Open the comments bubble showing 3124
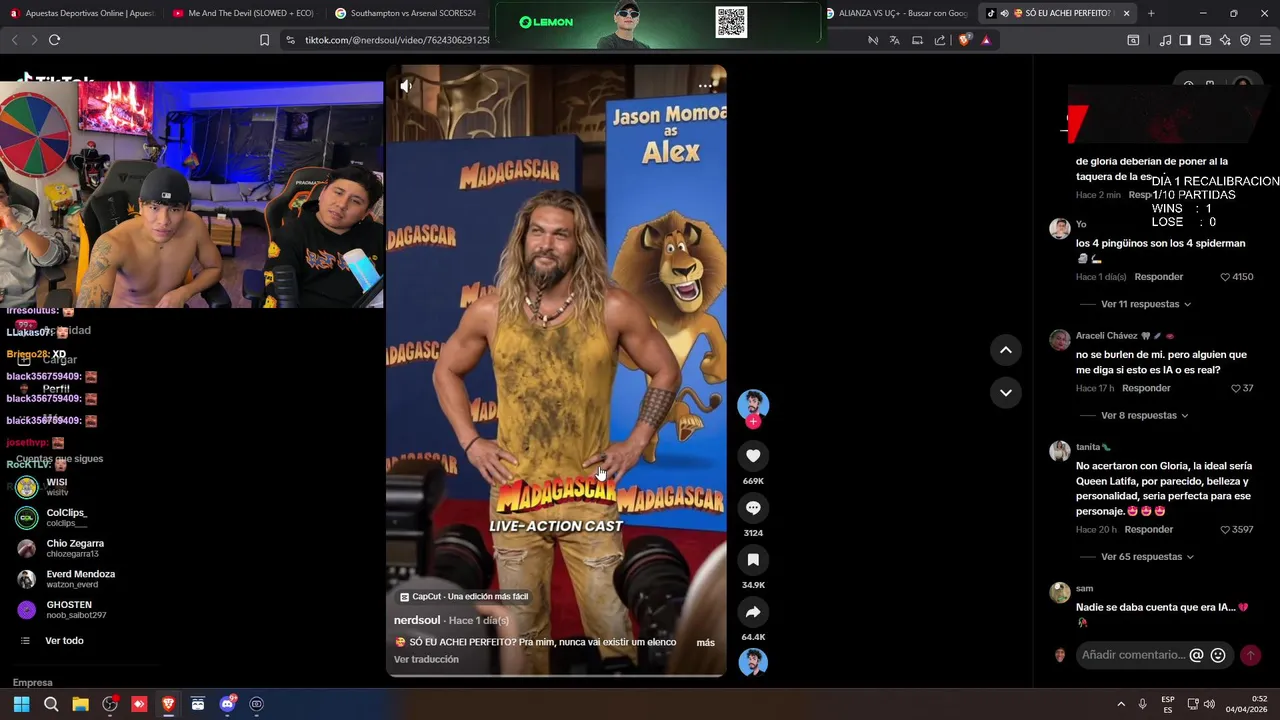 (753, 508)
